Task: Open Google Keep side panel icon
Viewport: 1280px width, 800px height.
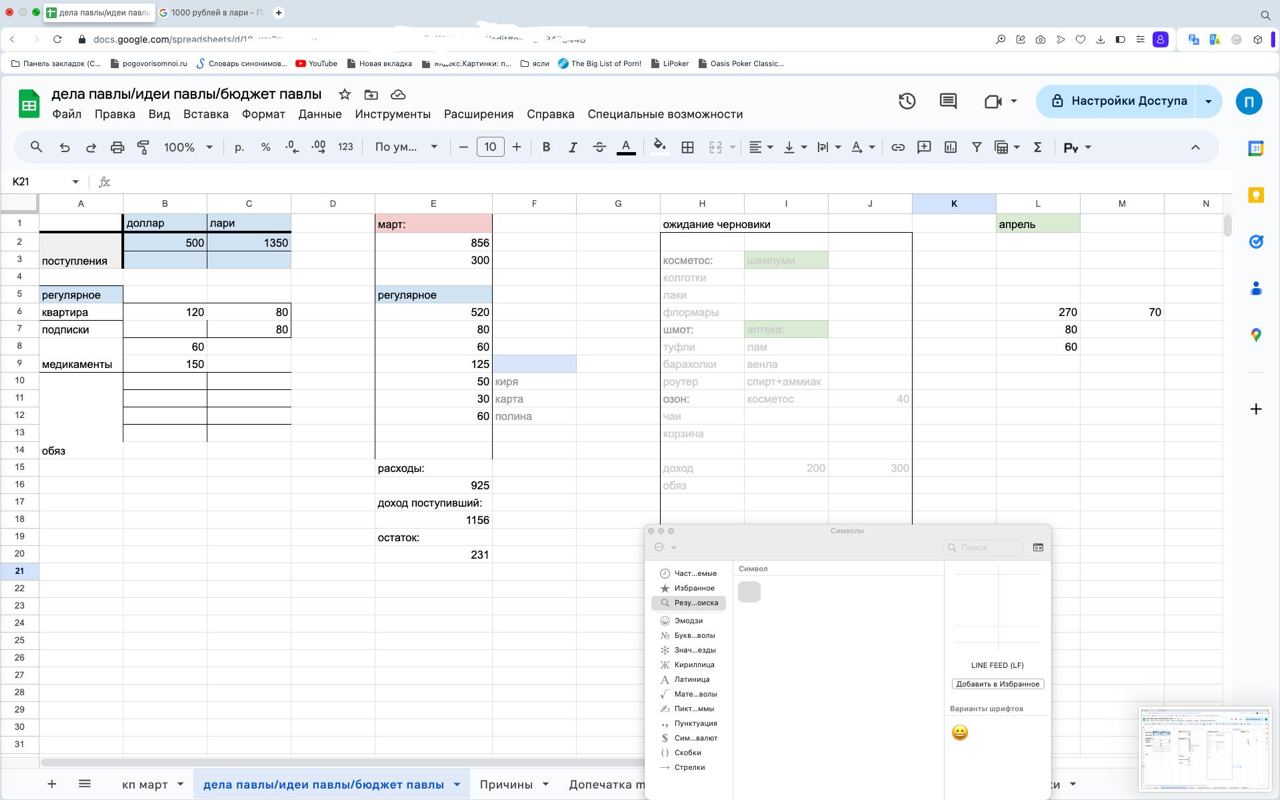Action: [x=1256, y=194]
